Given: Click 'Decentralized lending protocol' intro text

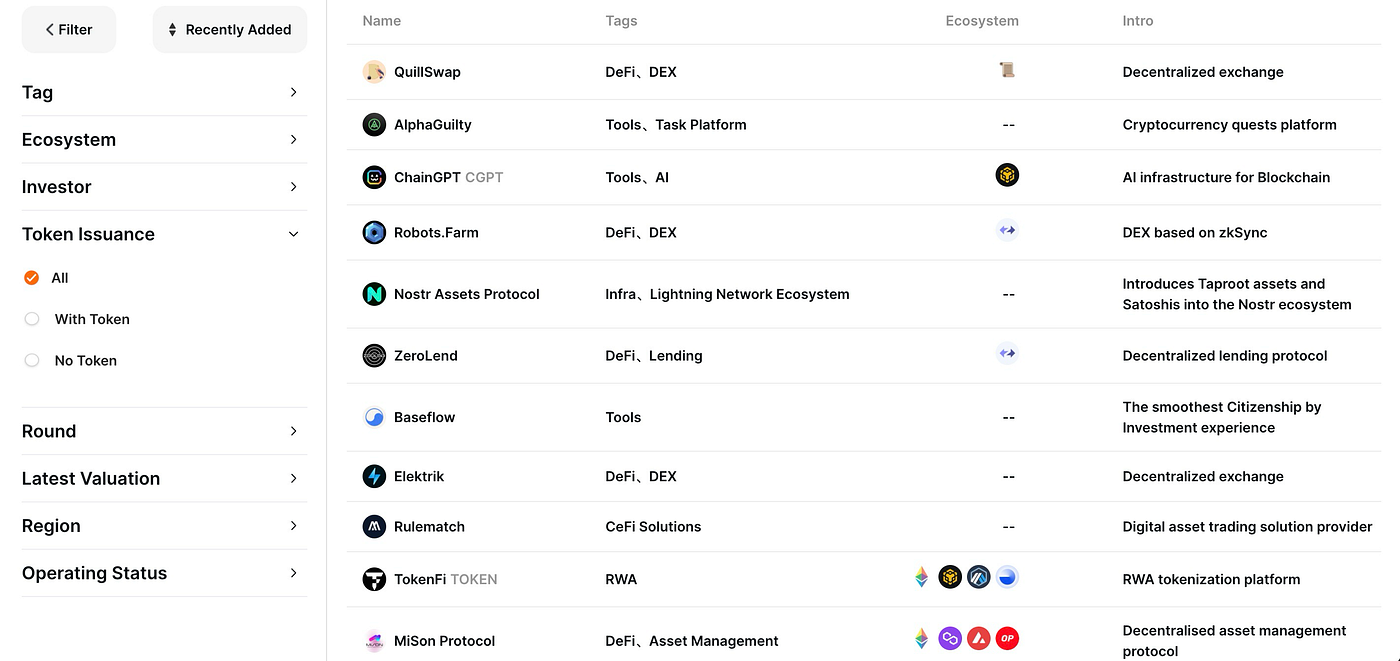Looking at the screenshot, I should (1225, 355).
